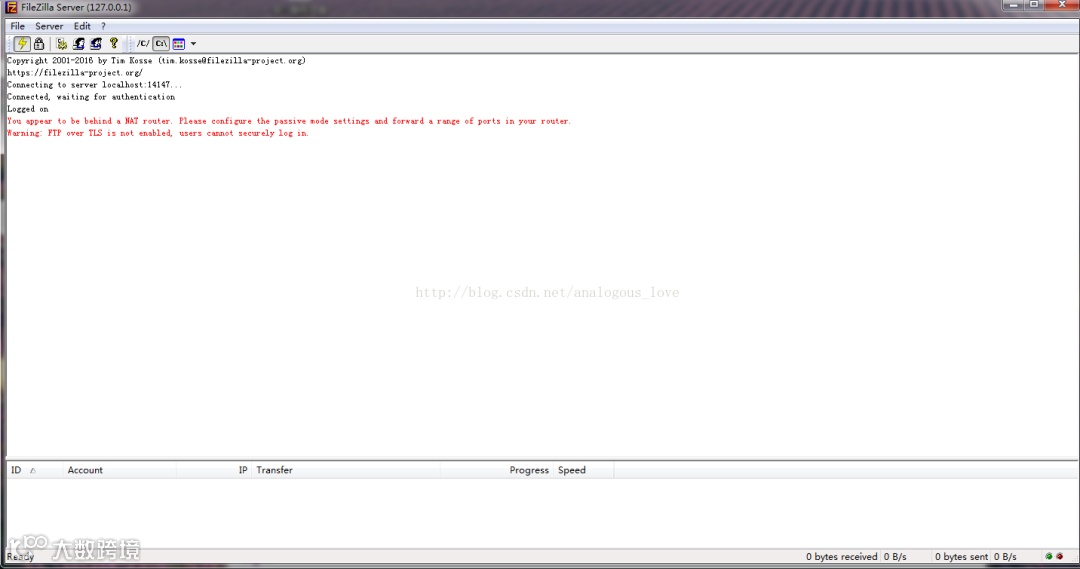Screen dimensions: 1080x569
Task: Click the FileZilla icon in title bar
Action: pyautogui.click(x=12, y=8)
